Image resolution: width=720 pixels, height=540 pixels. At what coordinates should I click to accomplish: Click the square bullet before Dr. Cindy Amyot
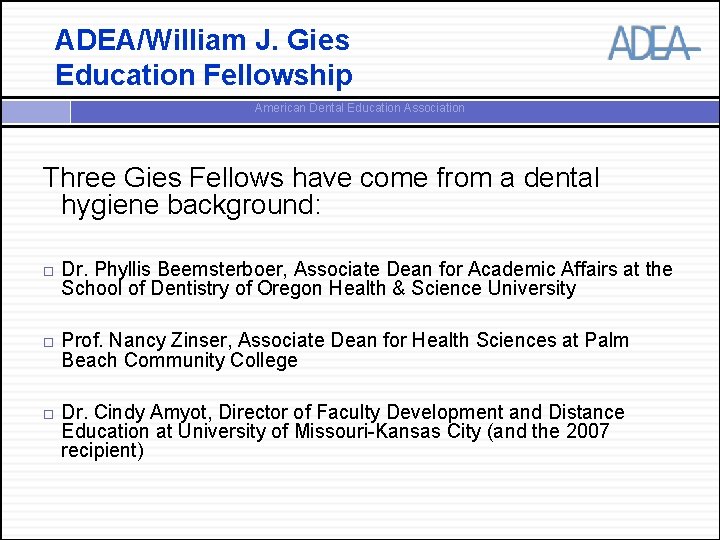48,414
